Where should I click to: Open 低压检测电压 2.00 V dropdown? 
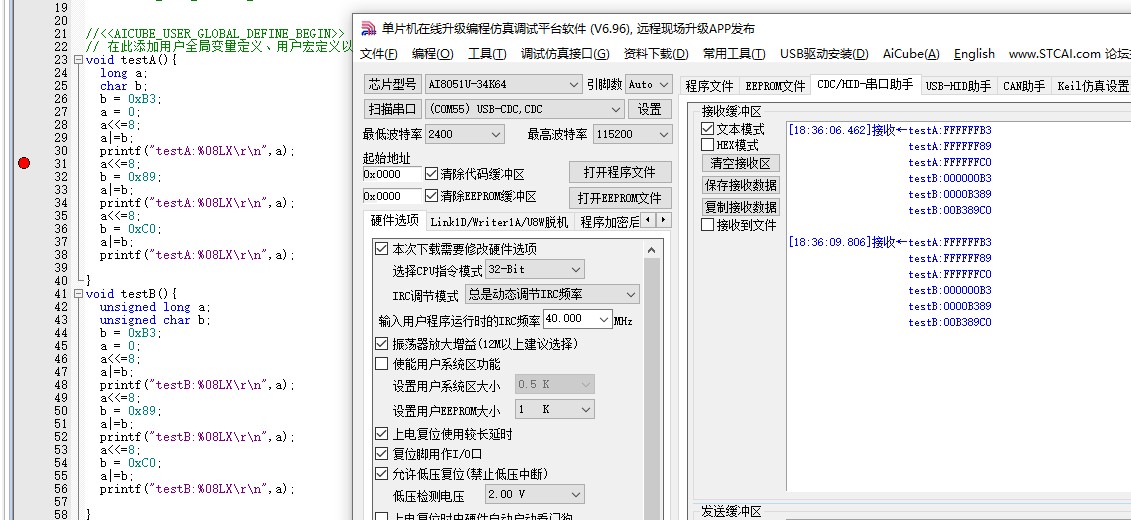tap(534, 495)
